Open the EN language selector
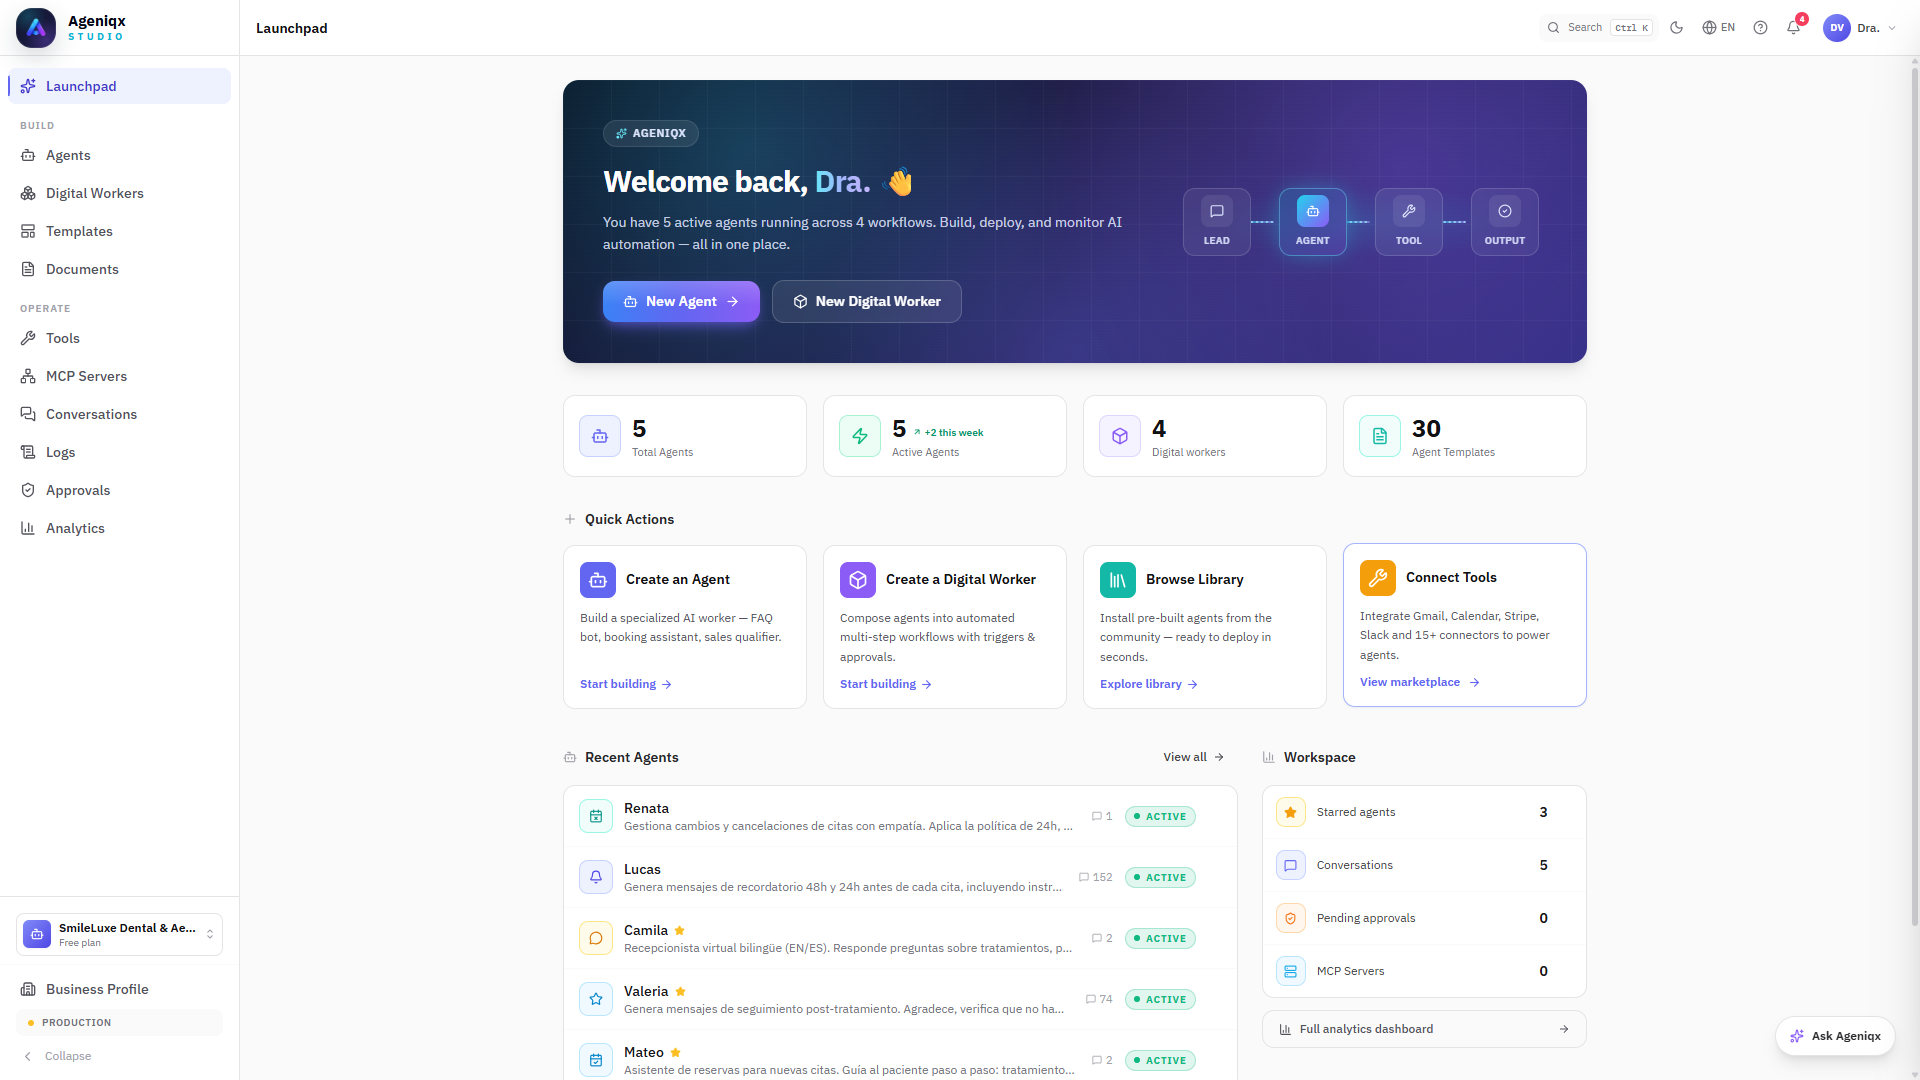Screen dimensions: 1920x1080 pyautogui.click(x=1719, y=28)
